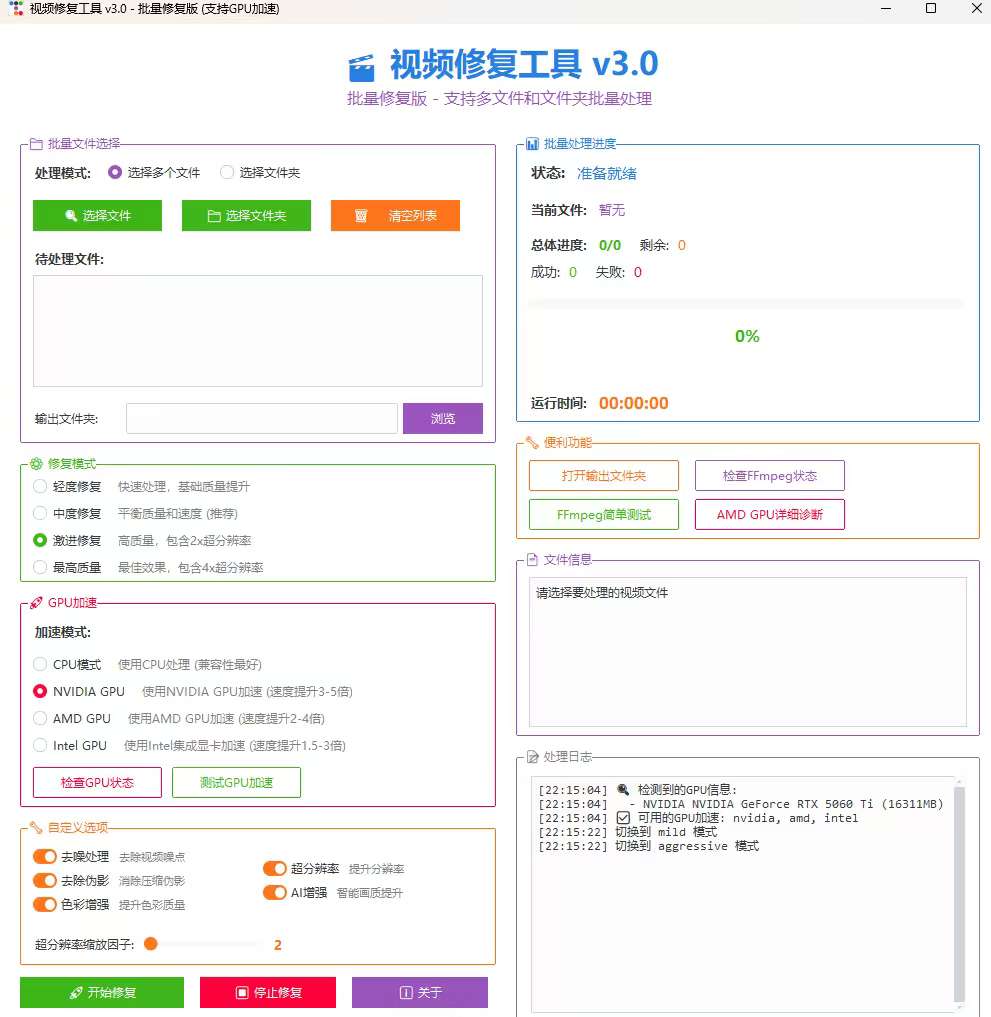This screenshot has height=1017, width=991.
Task: Click the app icon in the title bar
Action: [x=16, y=8]
